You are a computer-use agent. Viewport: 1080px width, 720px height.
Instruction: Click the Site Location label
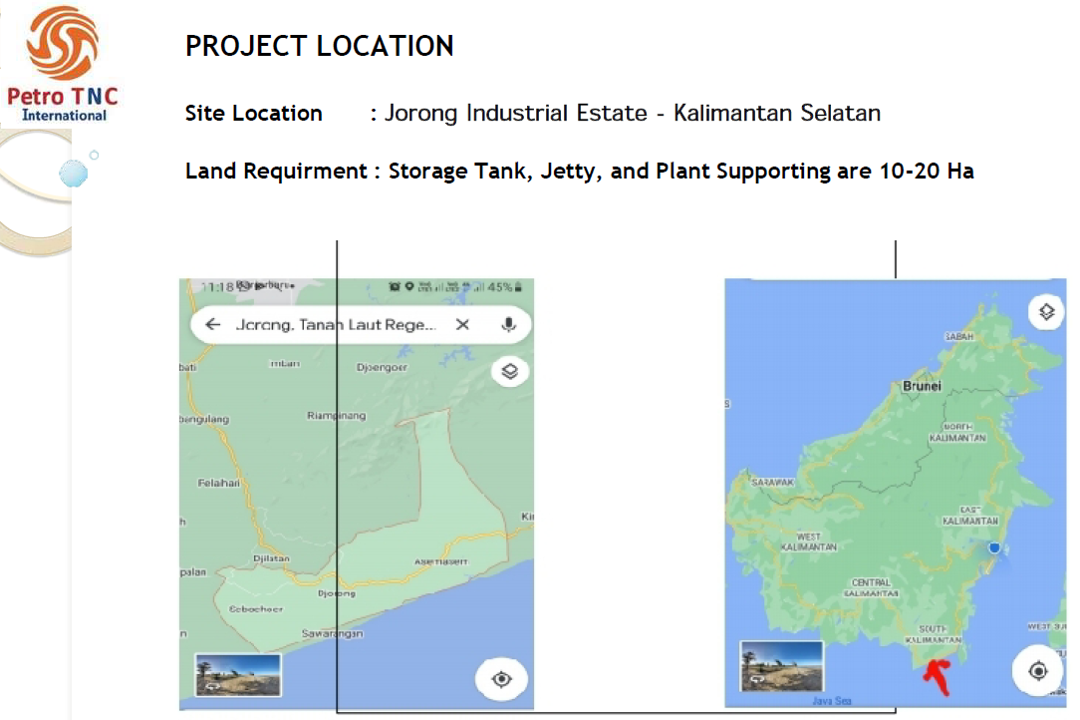pyautogui.click(x=253, y=113)
